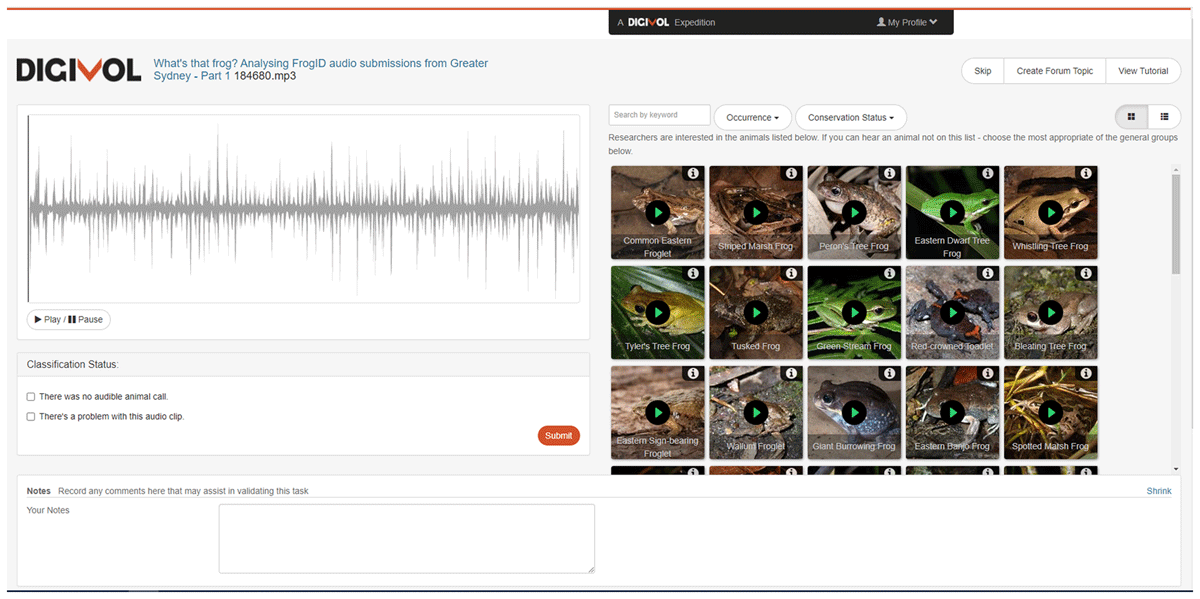Screen dimensions: 1200x599
Task: Play the Peron's Tree Frog audio
Action: click(x=853, y=212)
